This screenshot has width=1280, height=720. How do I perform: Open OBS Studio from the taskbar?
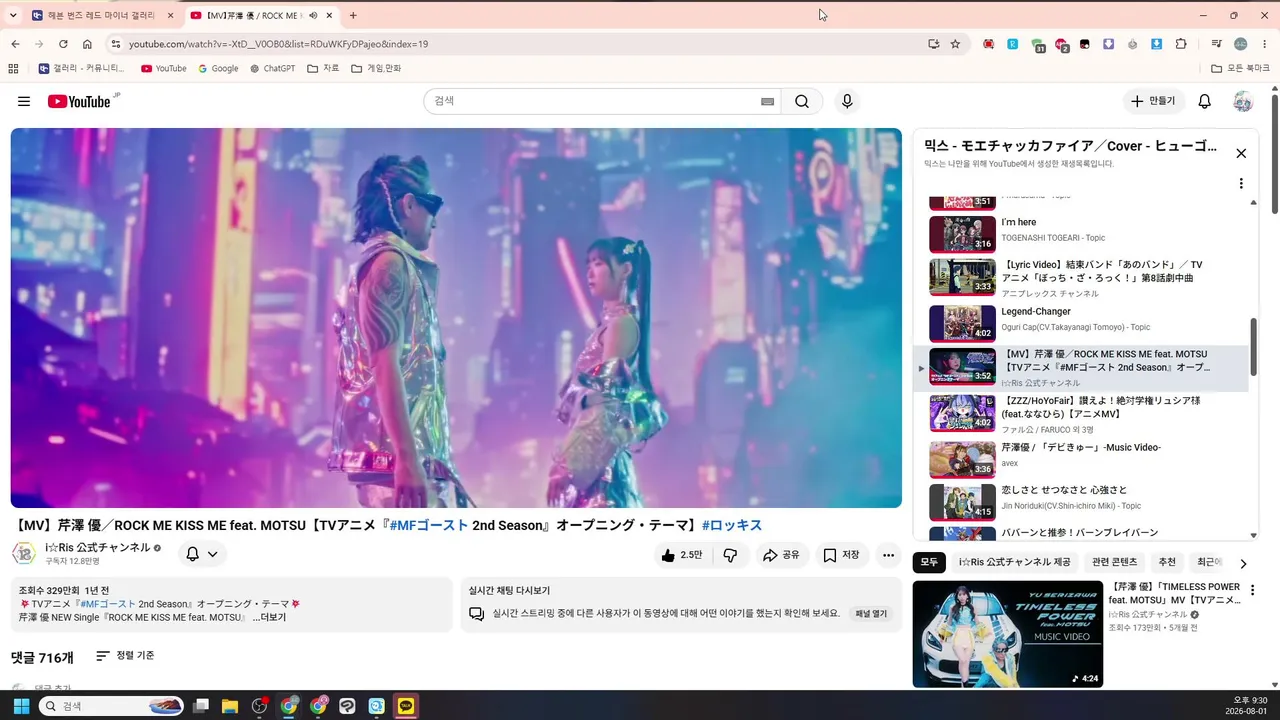[x=260, y=706]
